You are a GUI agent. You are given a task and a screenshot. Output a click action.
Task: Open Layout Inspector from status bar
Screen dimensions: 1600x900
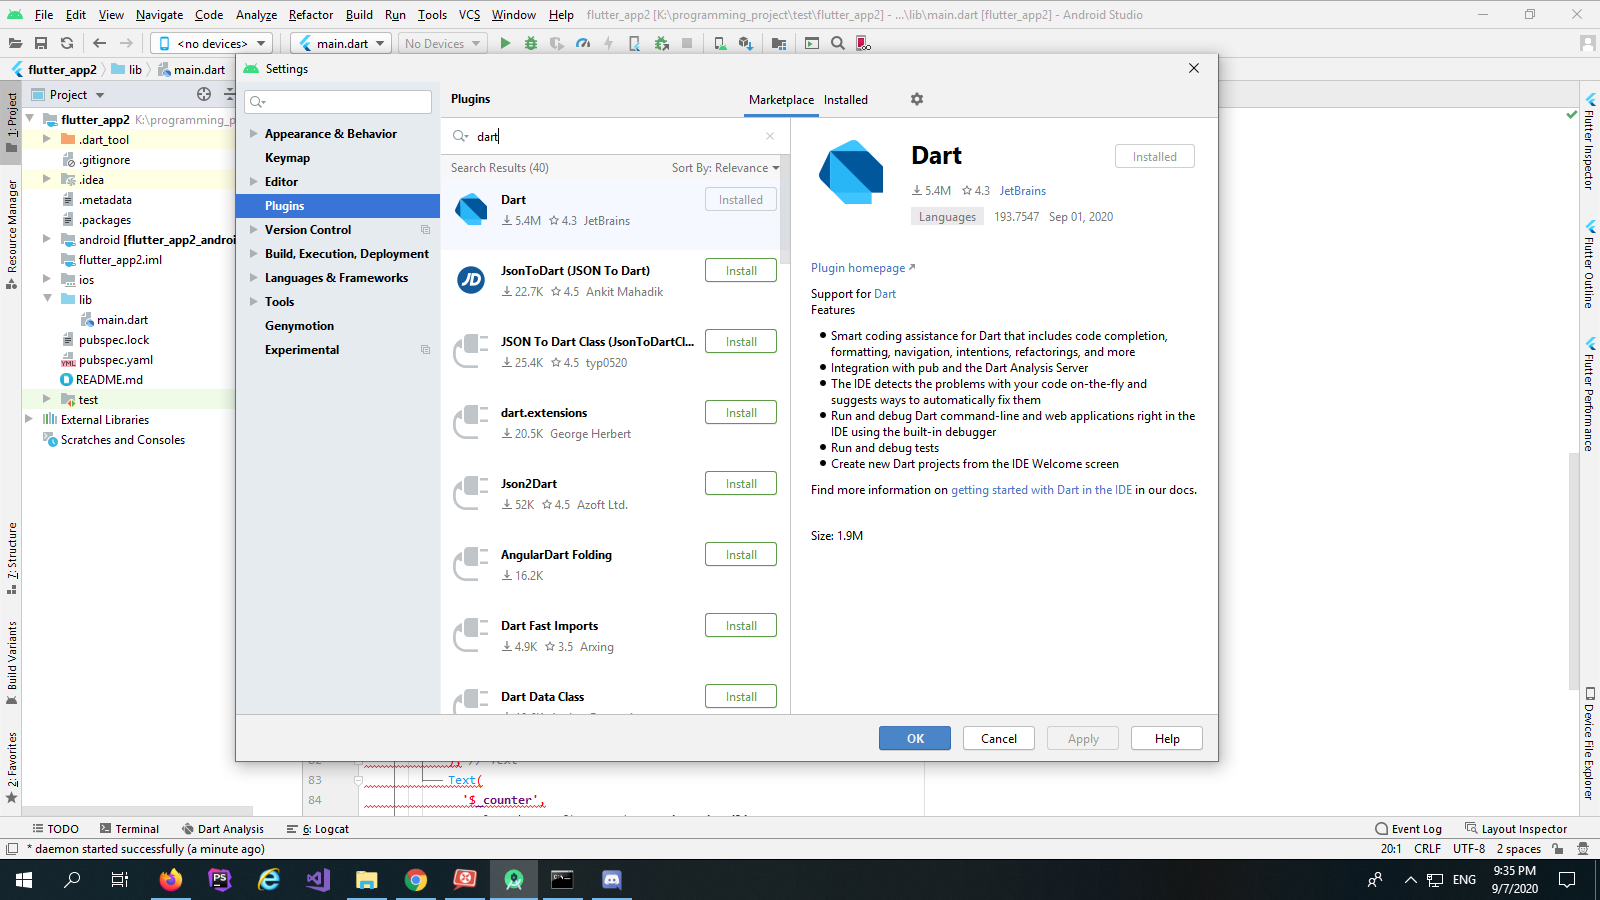pyautogui.click(x=1516, y=829)
